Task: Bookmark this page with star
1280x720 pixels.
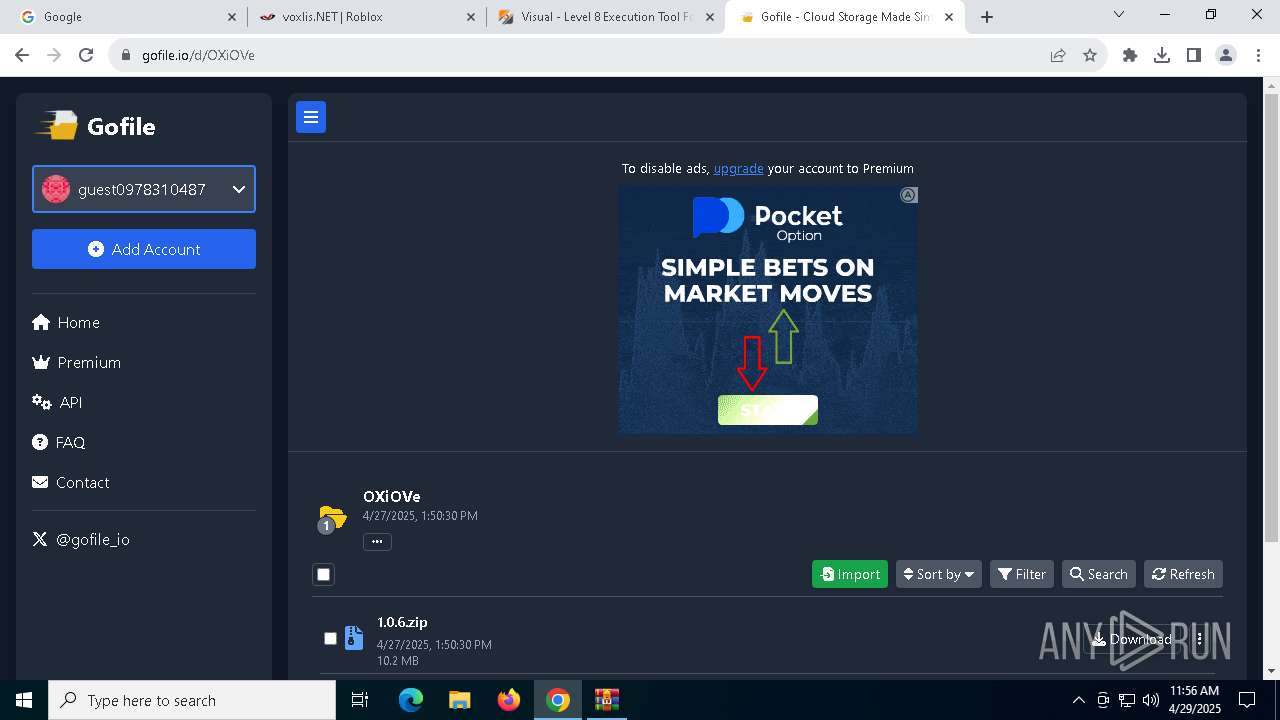Action: [1090, 55]
